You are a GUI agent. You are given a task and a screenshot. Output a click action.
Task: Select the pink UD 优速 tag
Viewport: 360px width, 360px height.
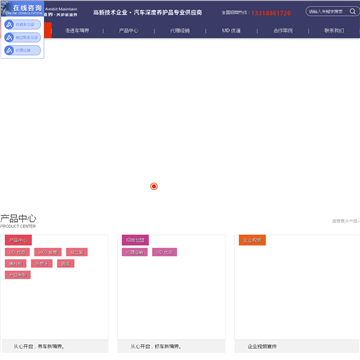pyautogui.click(x=165, y=252)
